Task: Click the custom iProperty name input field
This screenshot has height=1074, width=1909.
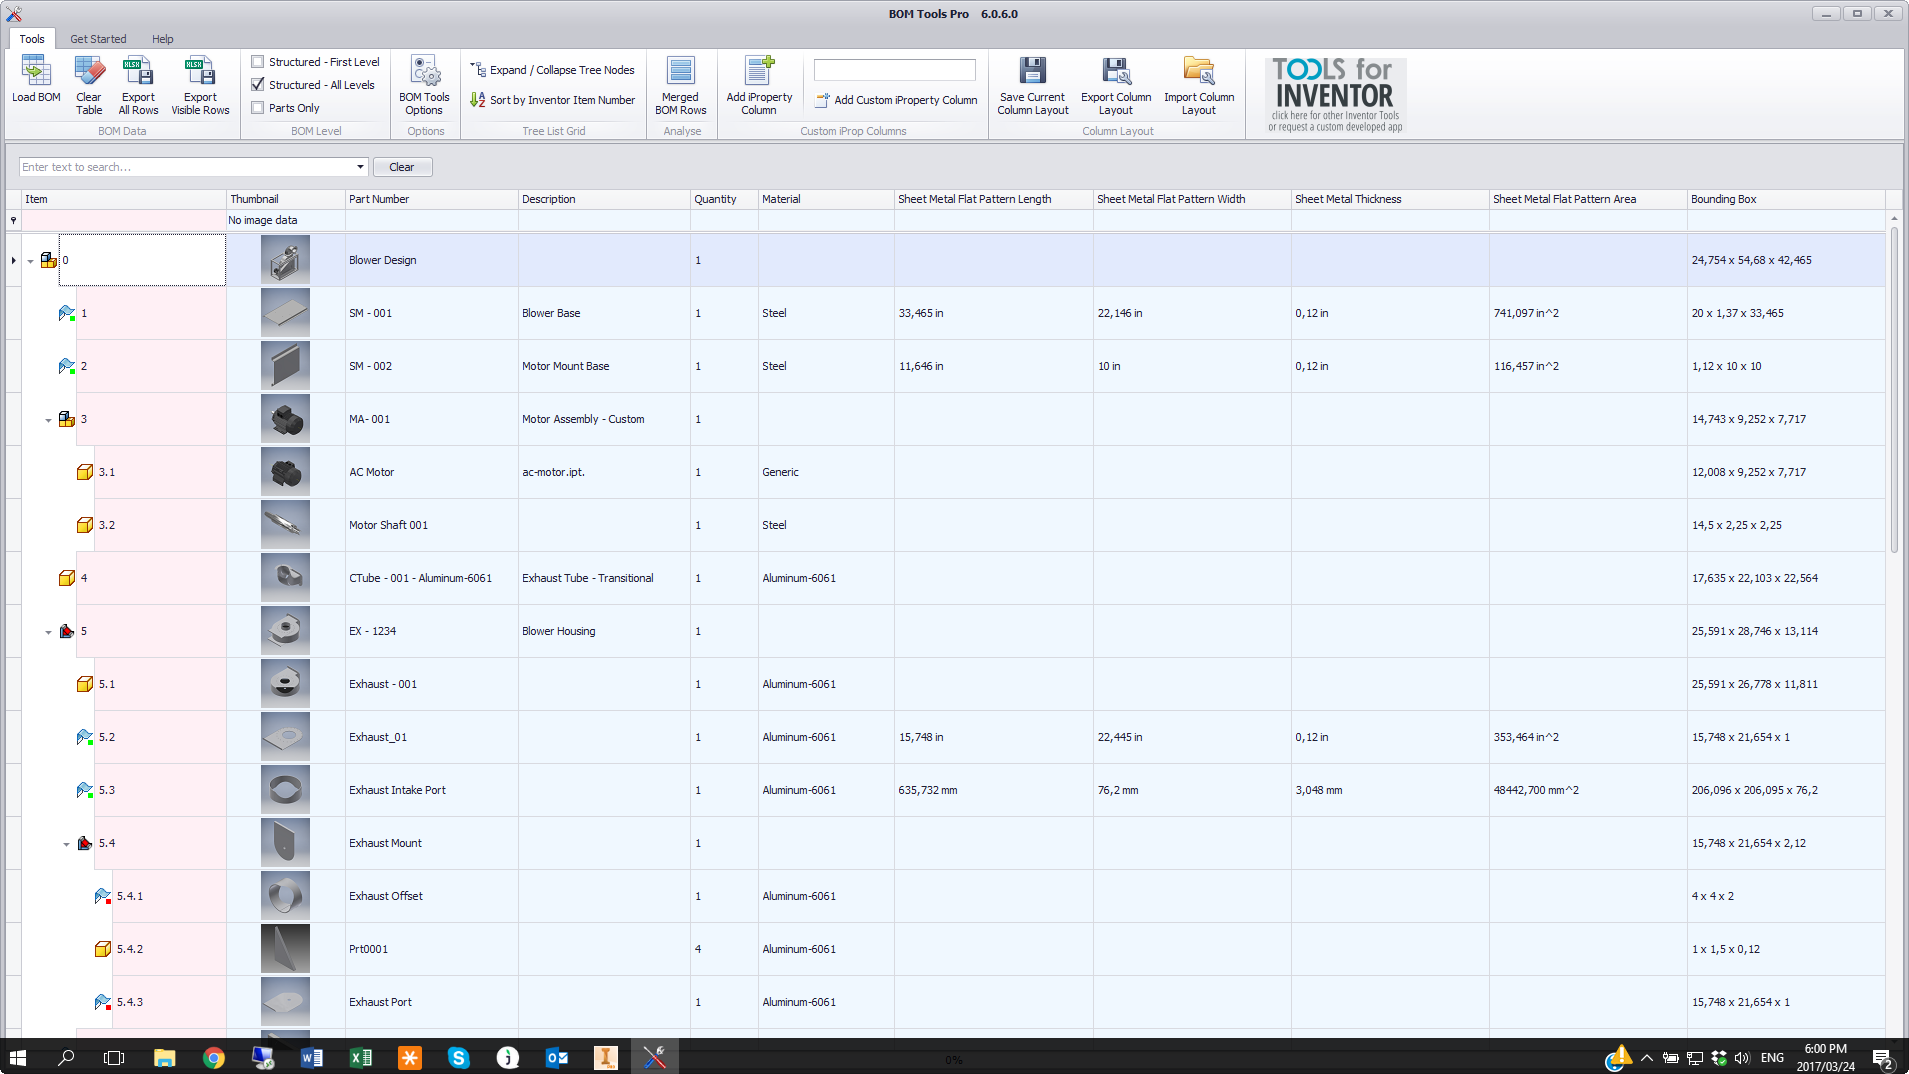Action: [894, 69]
